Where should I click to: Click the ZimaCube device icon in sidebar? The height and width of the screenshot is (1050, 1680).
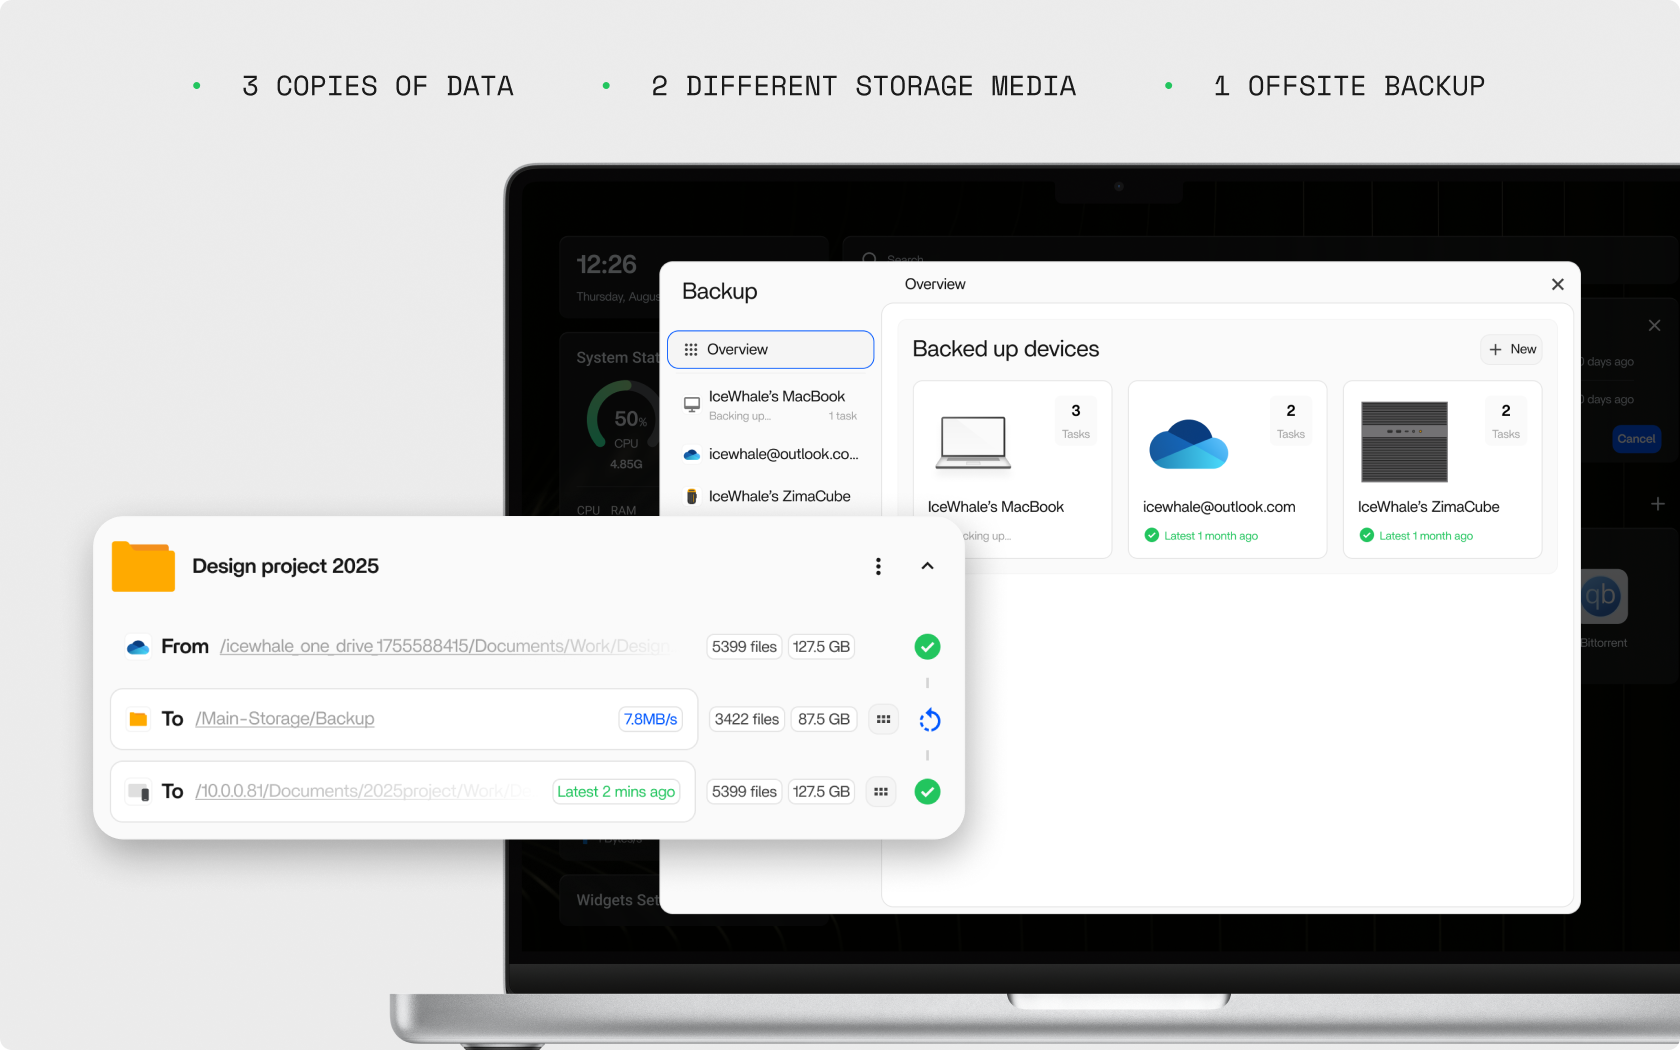coord(691,496)
